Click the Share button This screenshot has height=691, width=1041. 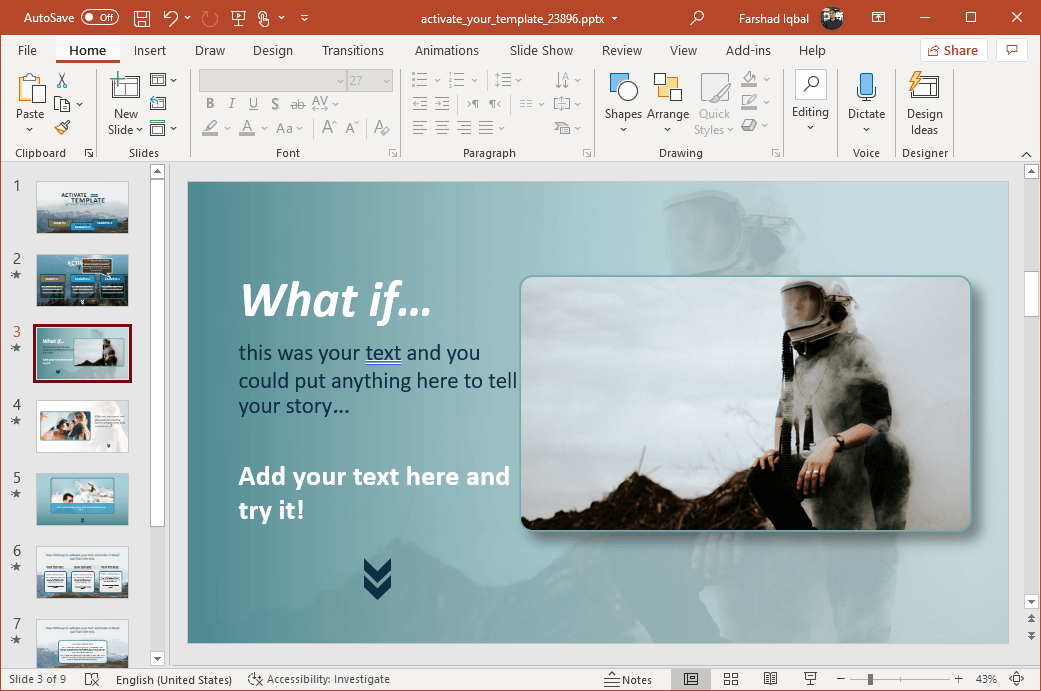[953, 50]
